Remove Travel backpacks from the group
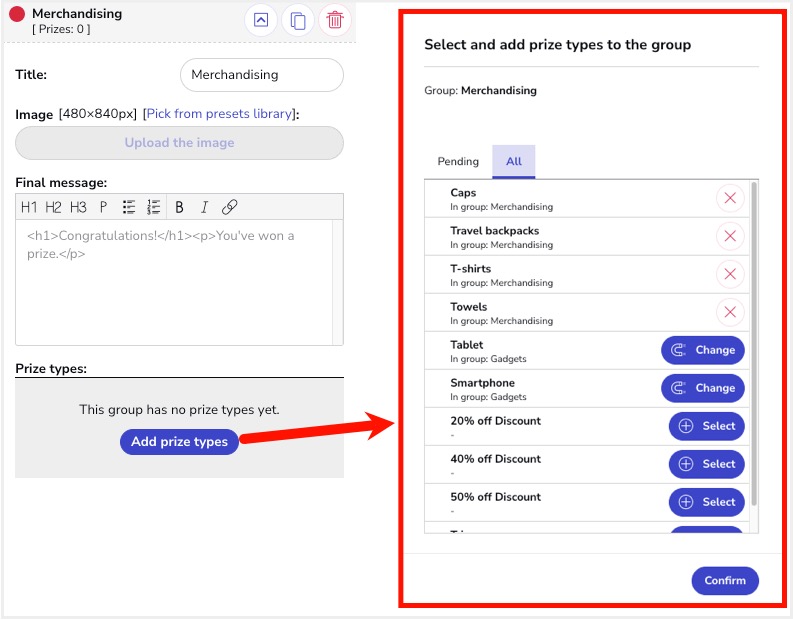The width and height of the screenshot is (793, 620). point(730,236)
